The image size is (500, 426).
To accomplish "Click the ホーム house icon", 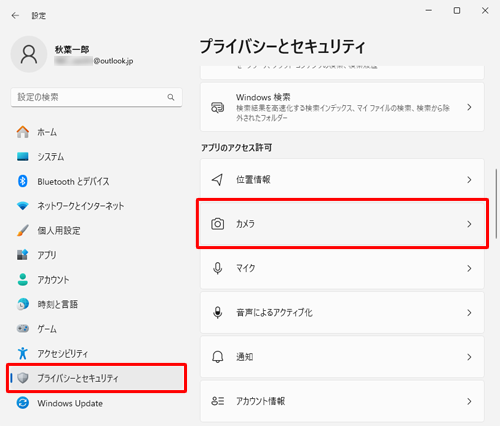I will point(23,132).
